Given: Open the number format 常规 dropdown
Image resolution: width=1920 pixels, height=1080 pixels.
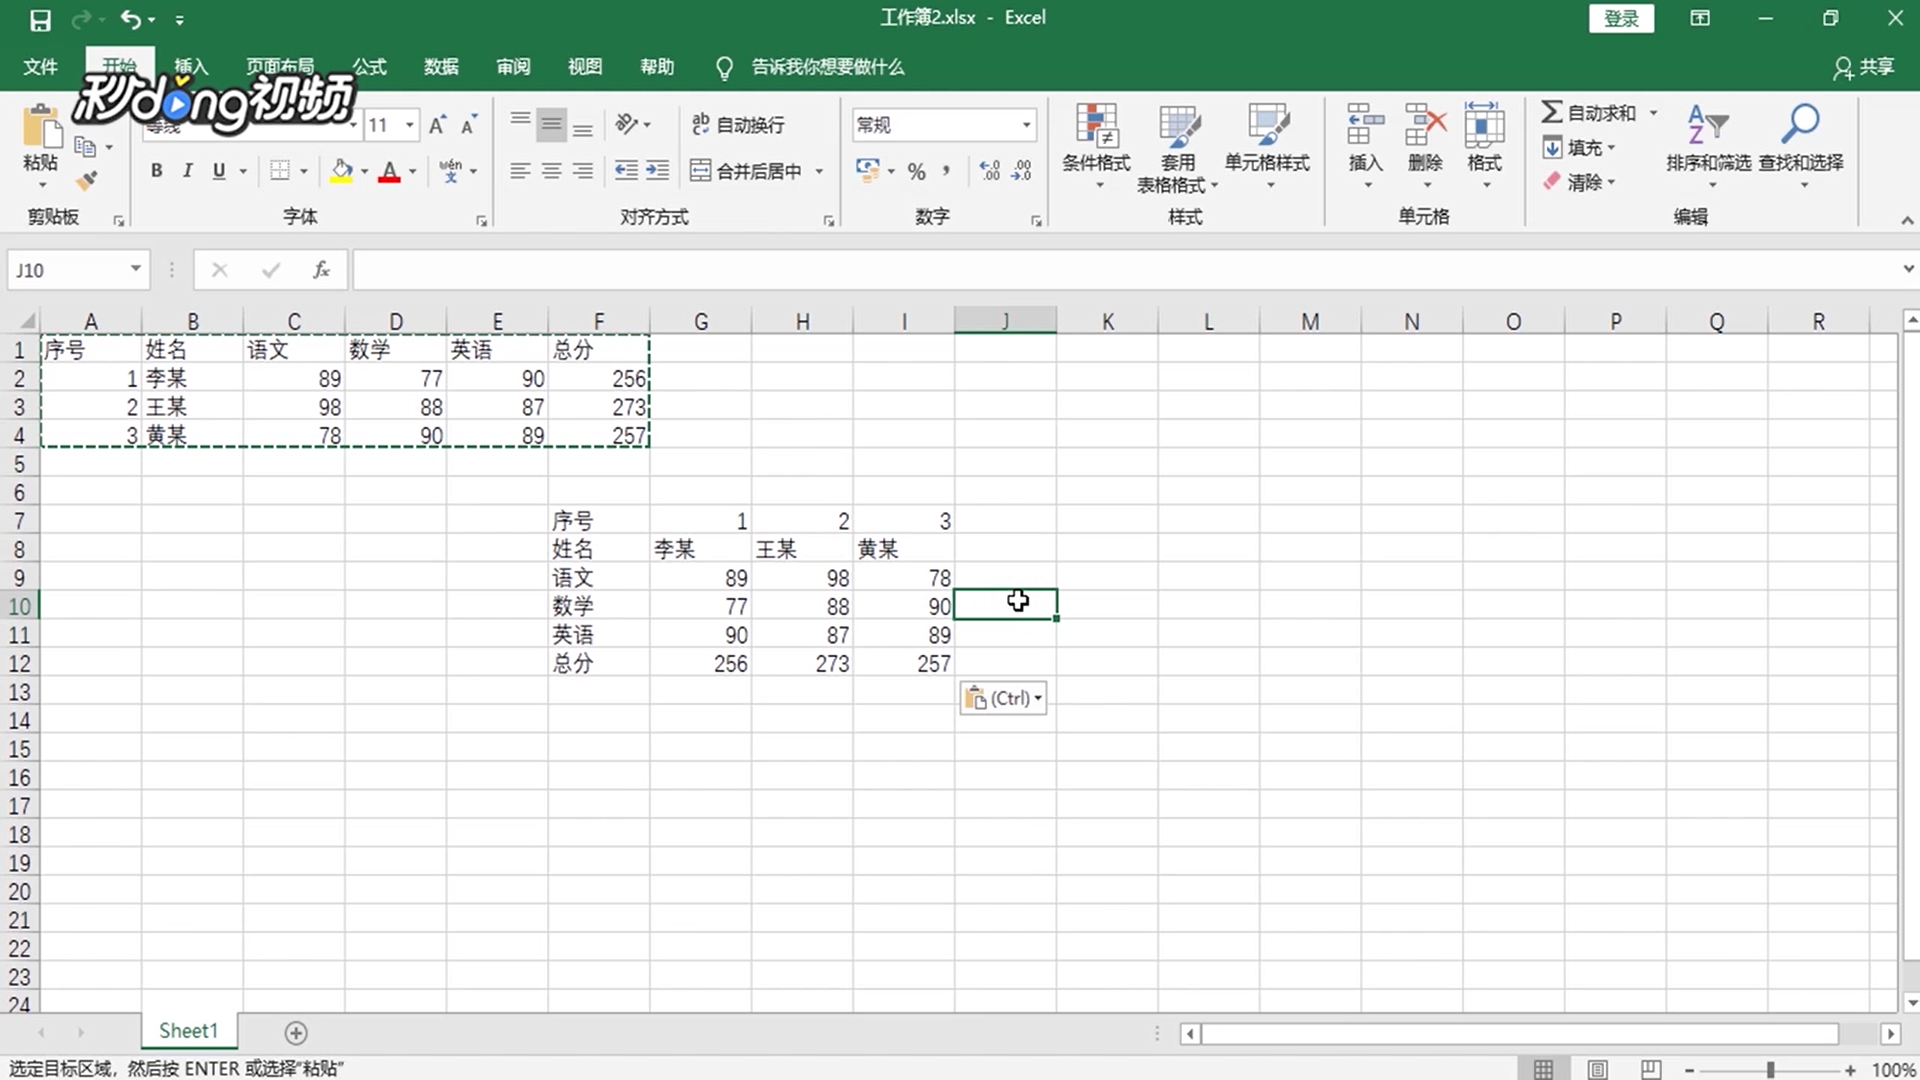Looking at the screenshot, I should (1026, 125).
